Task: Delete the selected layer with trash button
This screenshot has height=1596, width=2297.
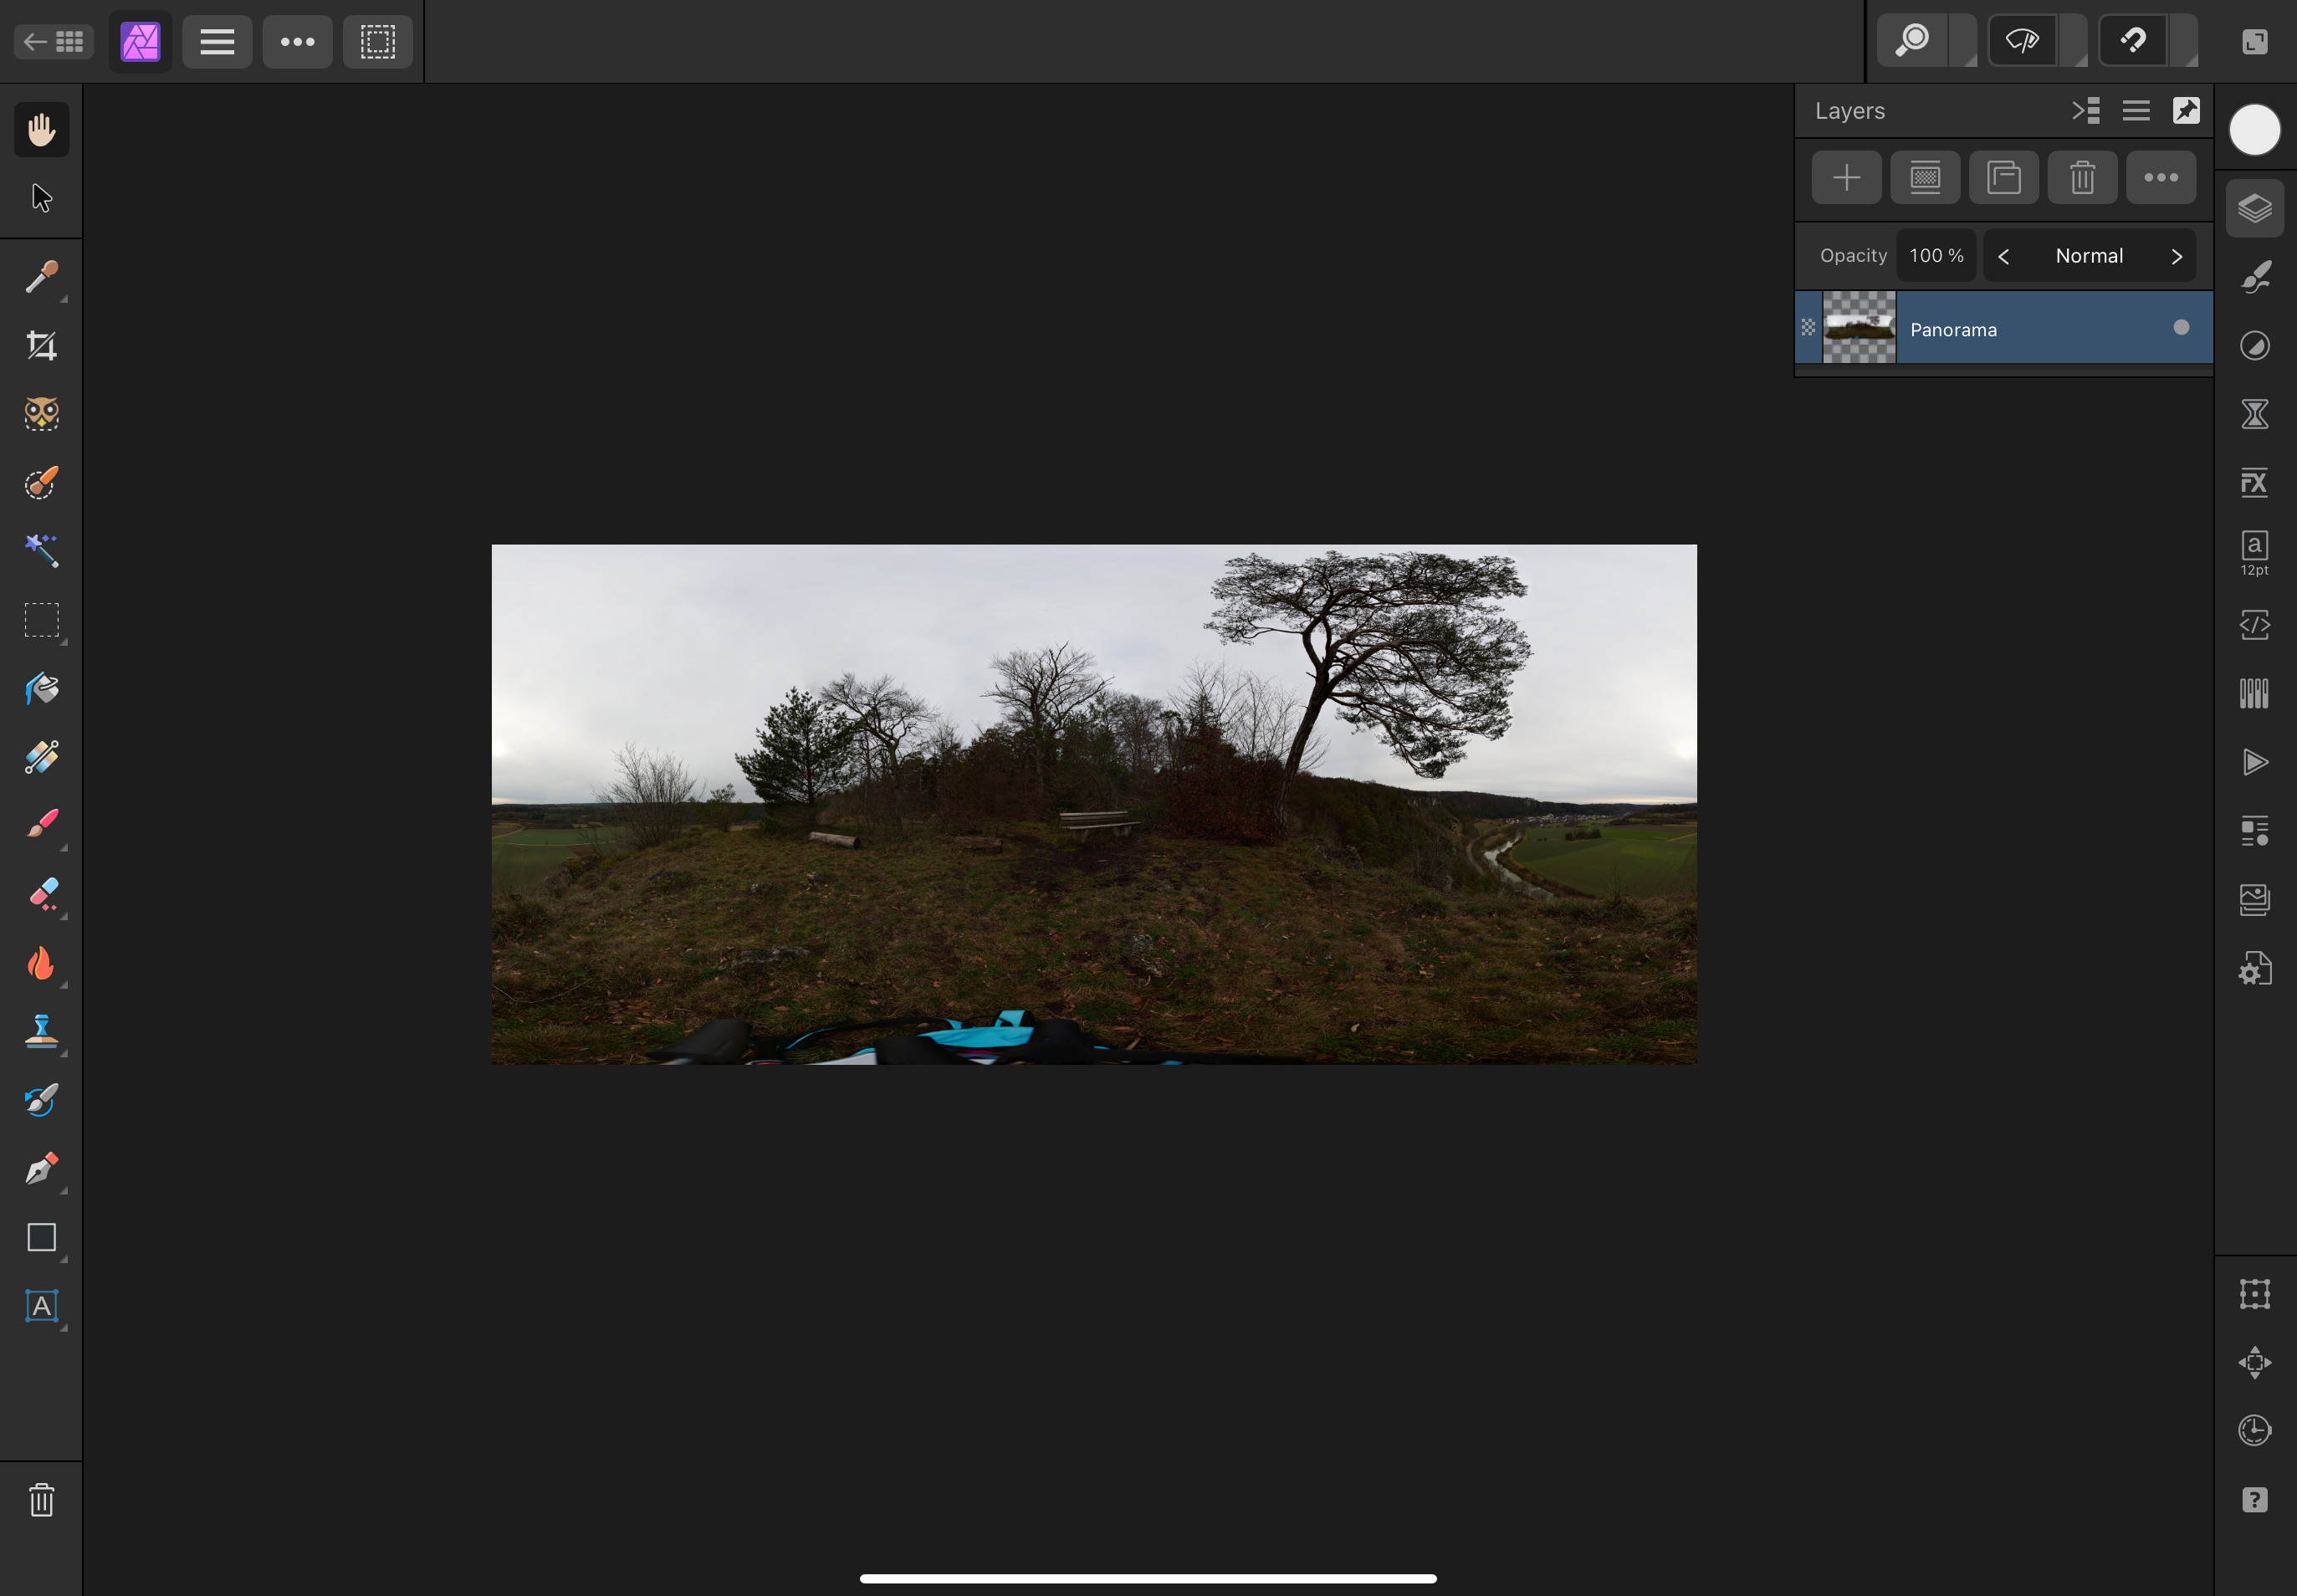Action: coord(2082,178)
